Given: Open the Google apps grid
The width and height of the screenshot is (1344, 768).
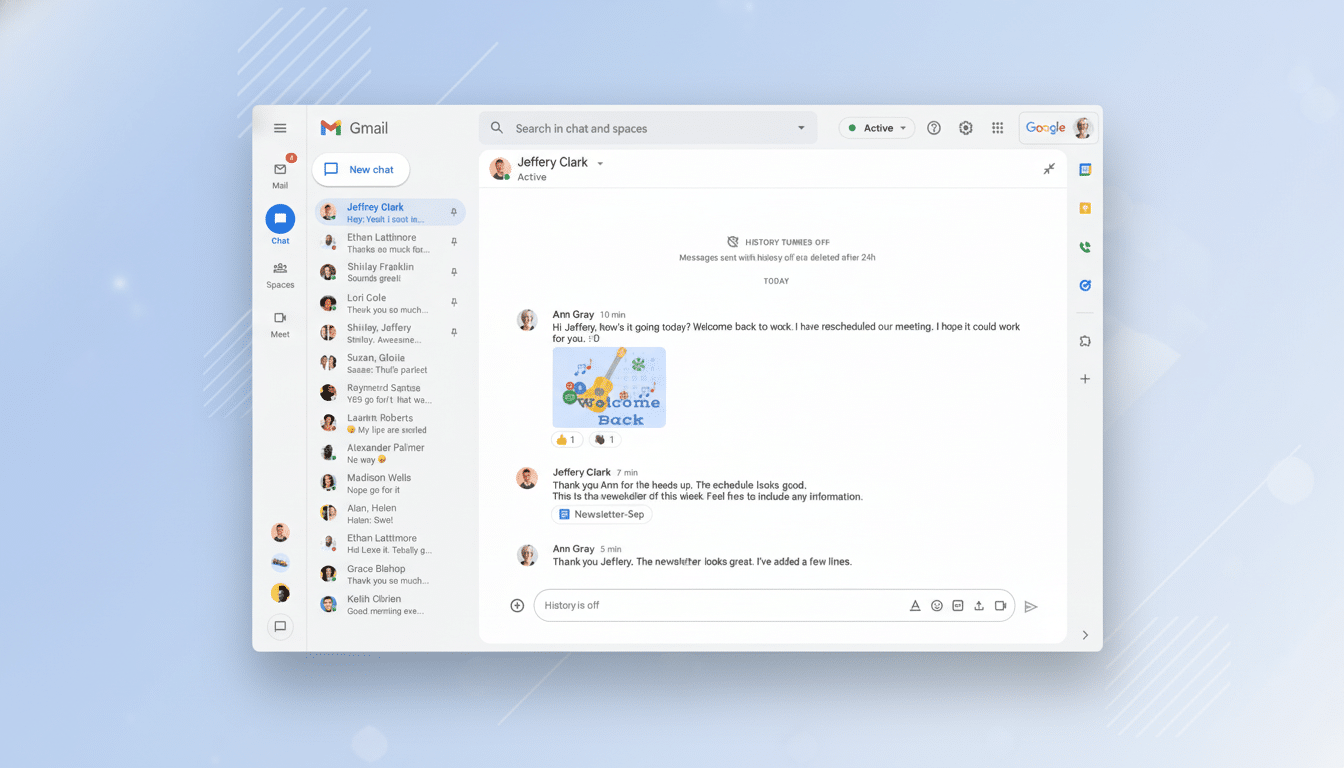Looking at the screenshot, I should click(997, 128).
